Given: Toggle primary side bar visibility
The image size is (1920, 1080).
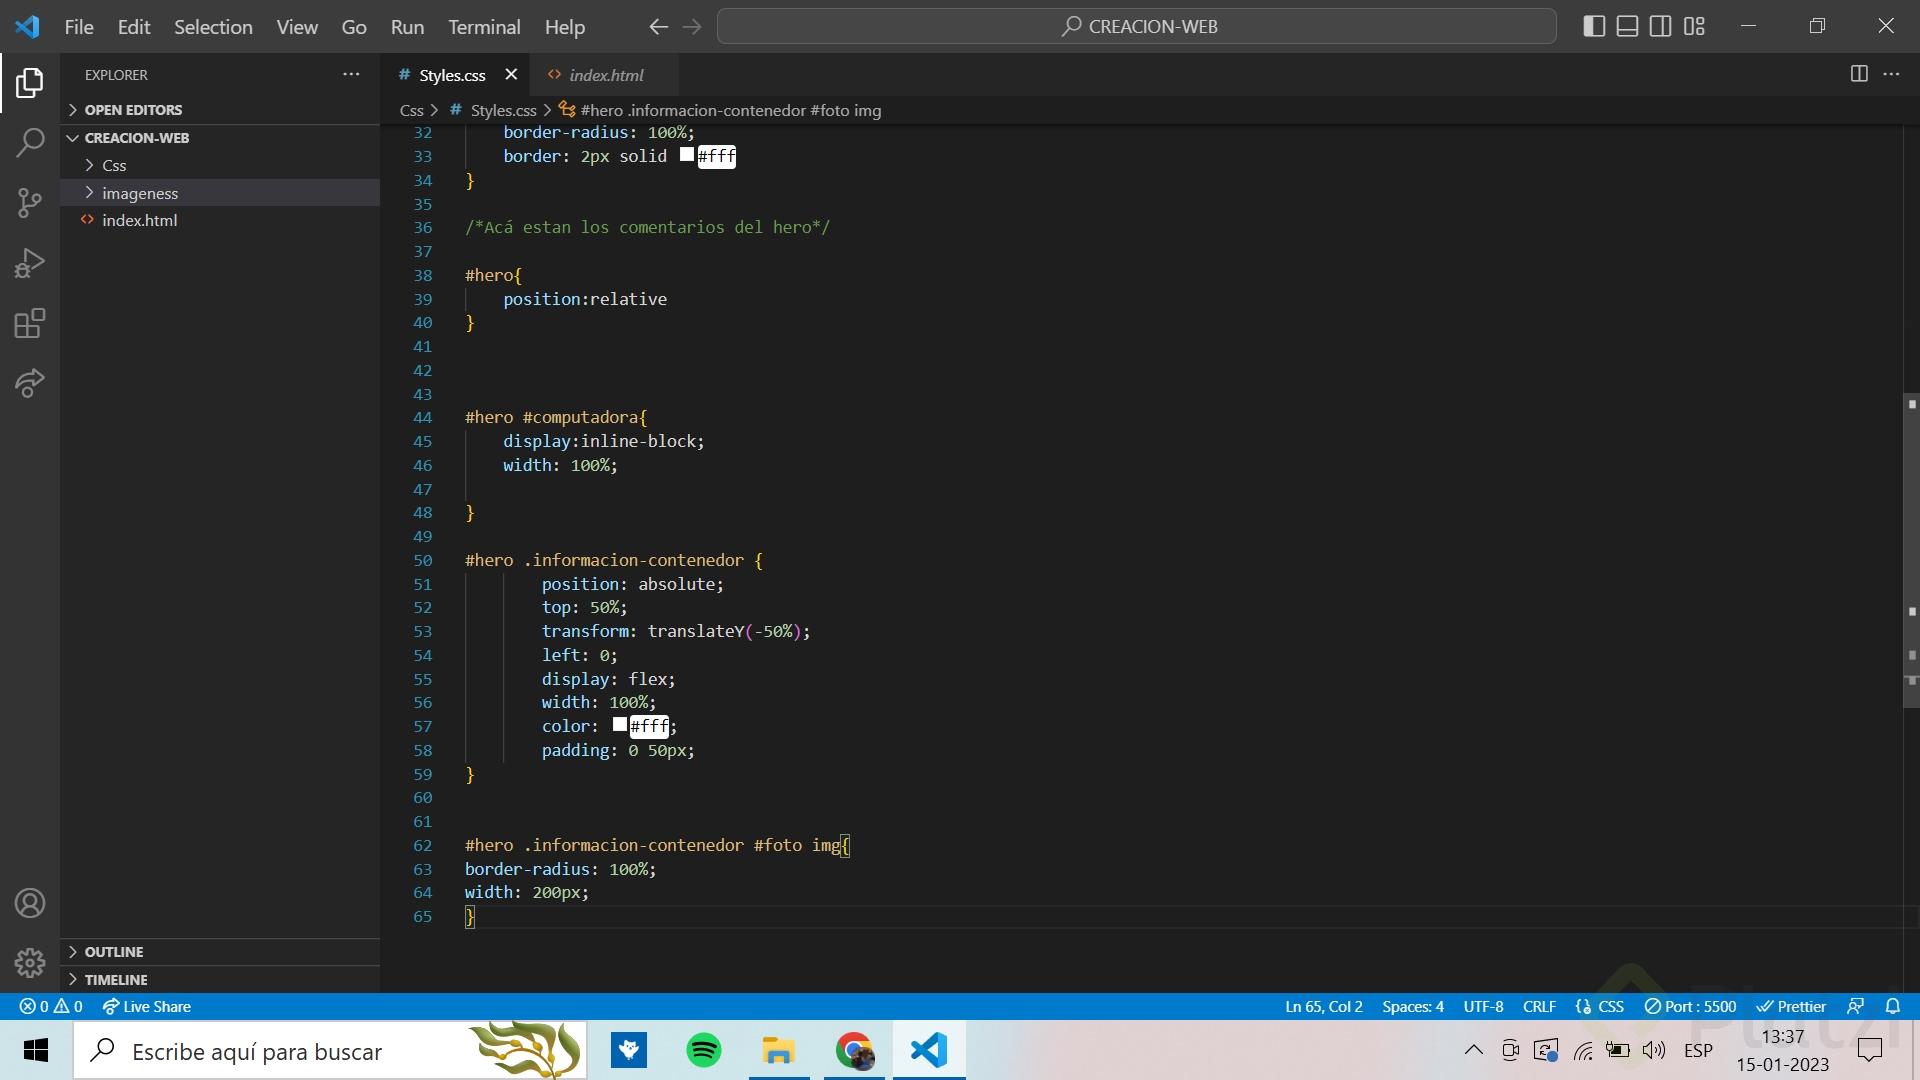Looking at the screenshot, I should click(1594, 27).
